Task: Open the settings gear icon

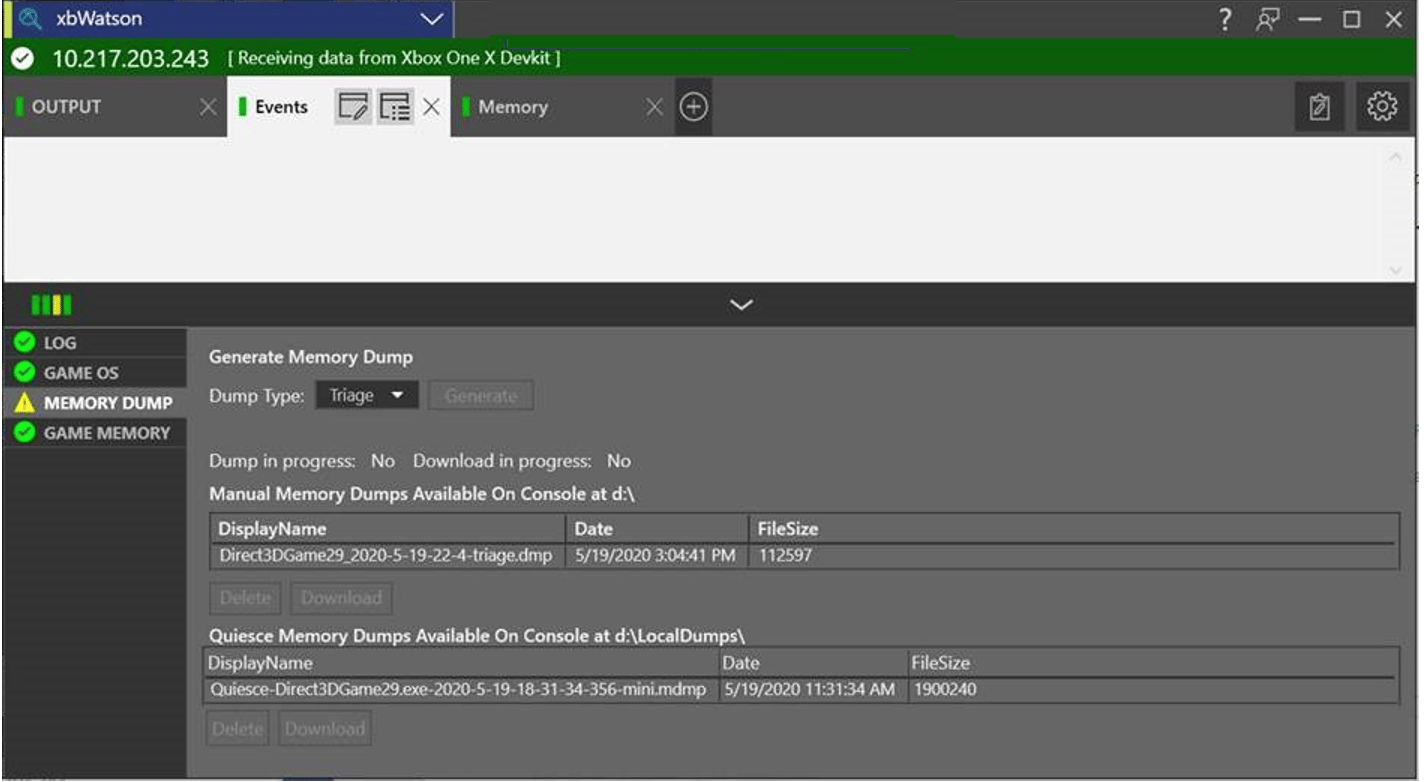Action: (x=1381, y=106)
